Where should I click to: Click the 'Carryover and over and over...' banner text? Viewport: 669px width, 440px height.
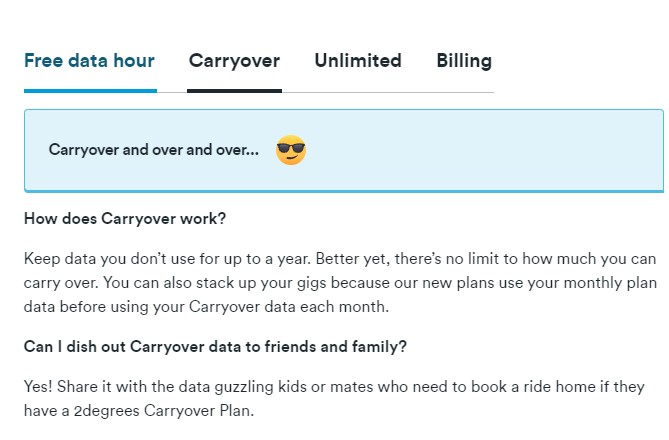coord(154,150)
